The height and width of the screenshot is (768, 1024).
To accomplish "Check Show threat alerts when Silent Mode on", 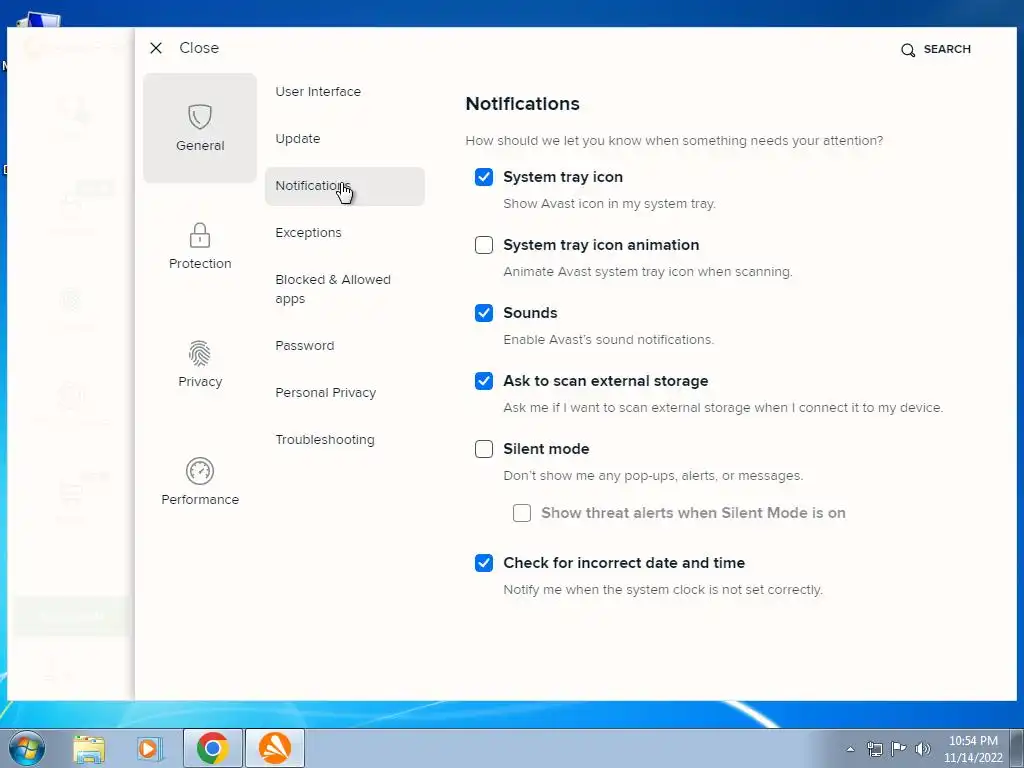I will pos(522,513).
